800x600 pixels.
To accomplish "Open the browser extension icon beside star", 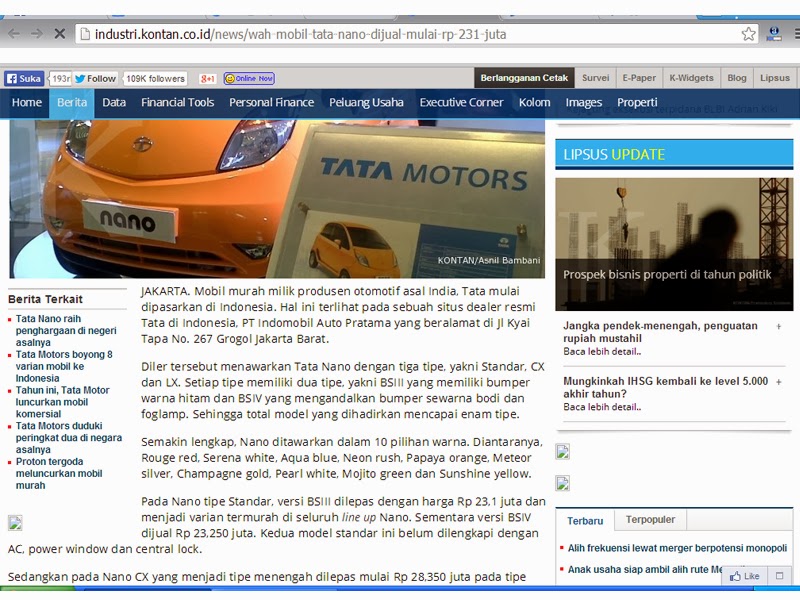I will (x=774, y=34).
